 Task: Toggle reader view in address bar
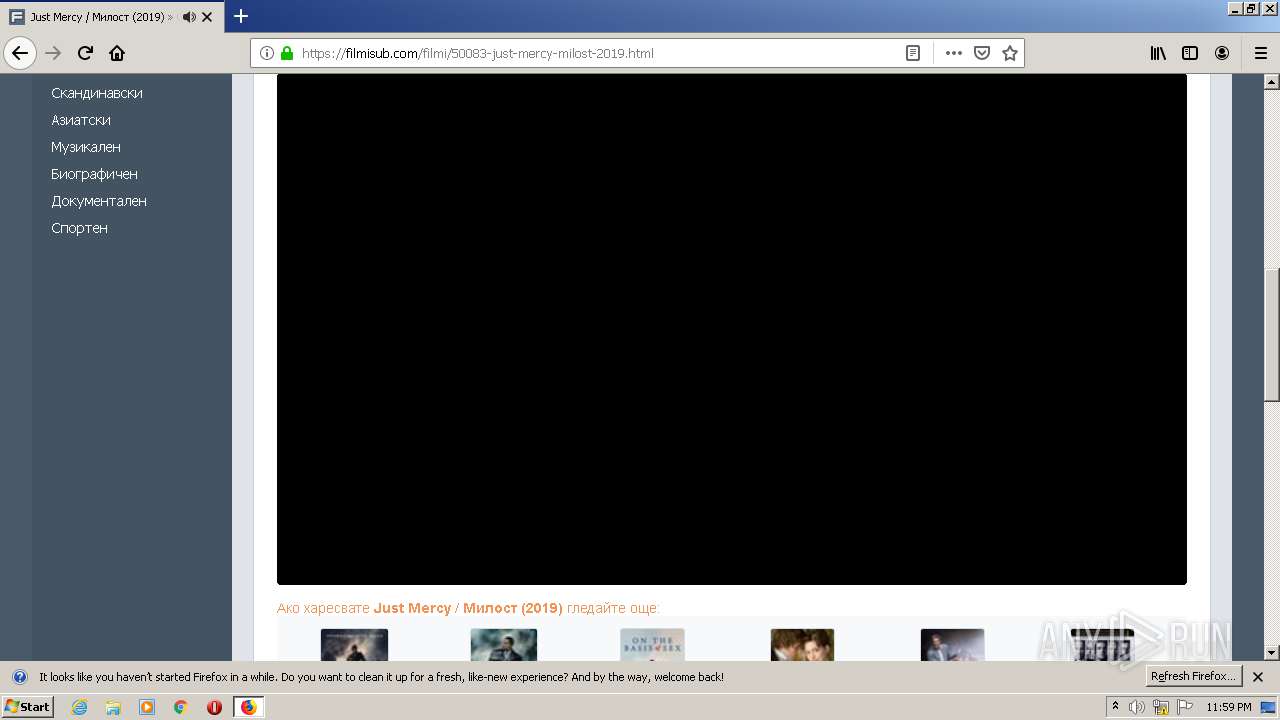pyautogui.click(x=912, y=53)
